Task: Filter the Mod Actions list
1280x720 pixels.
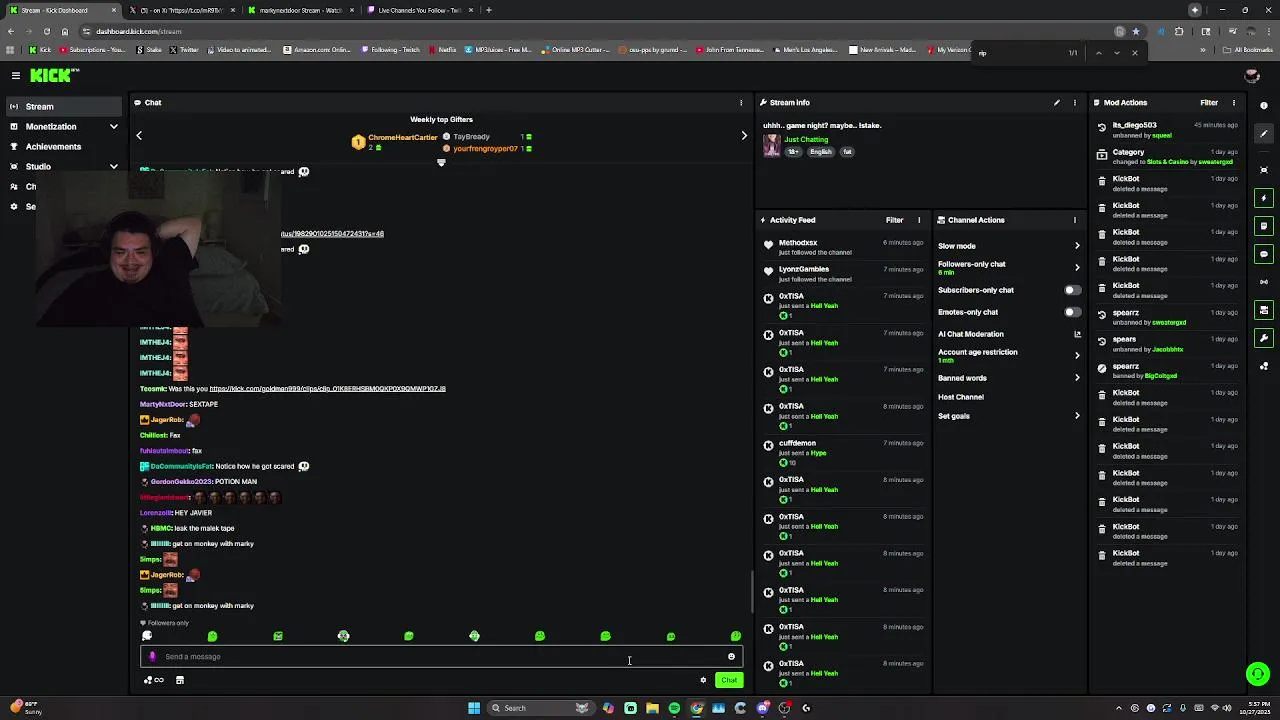Action: tap(1209, 102)
